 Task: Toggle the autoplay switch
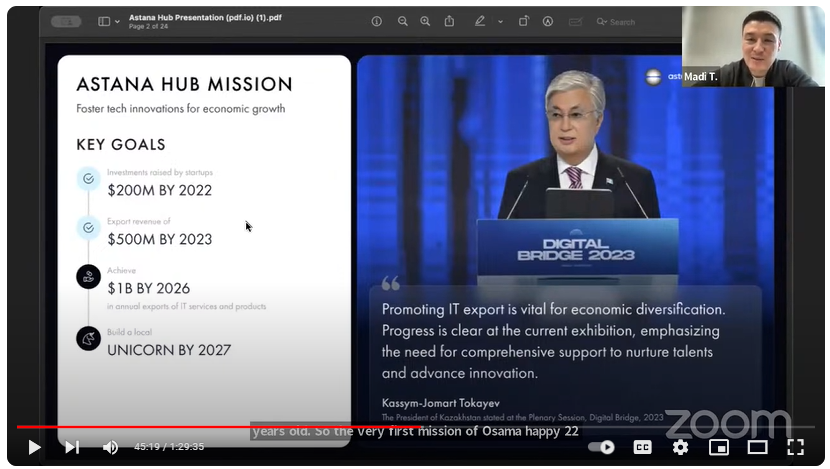click(601, 447)
